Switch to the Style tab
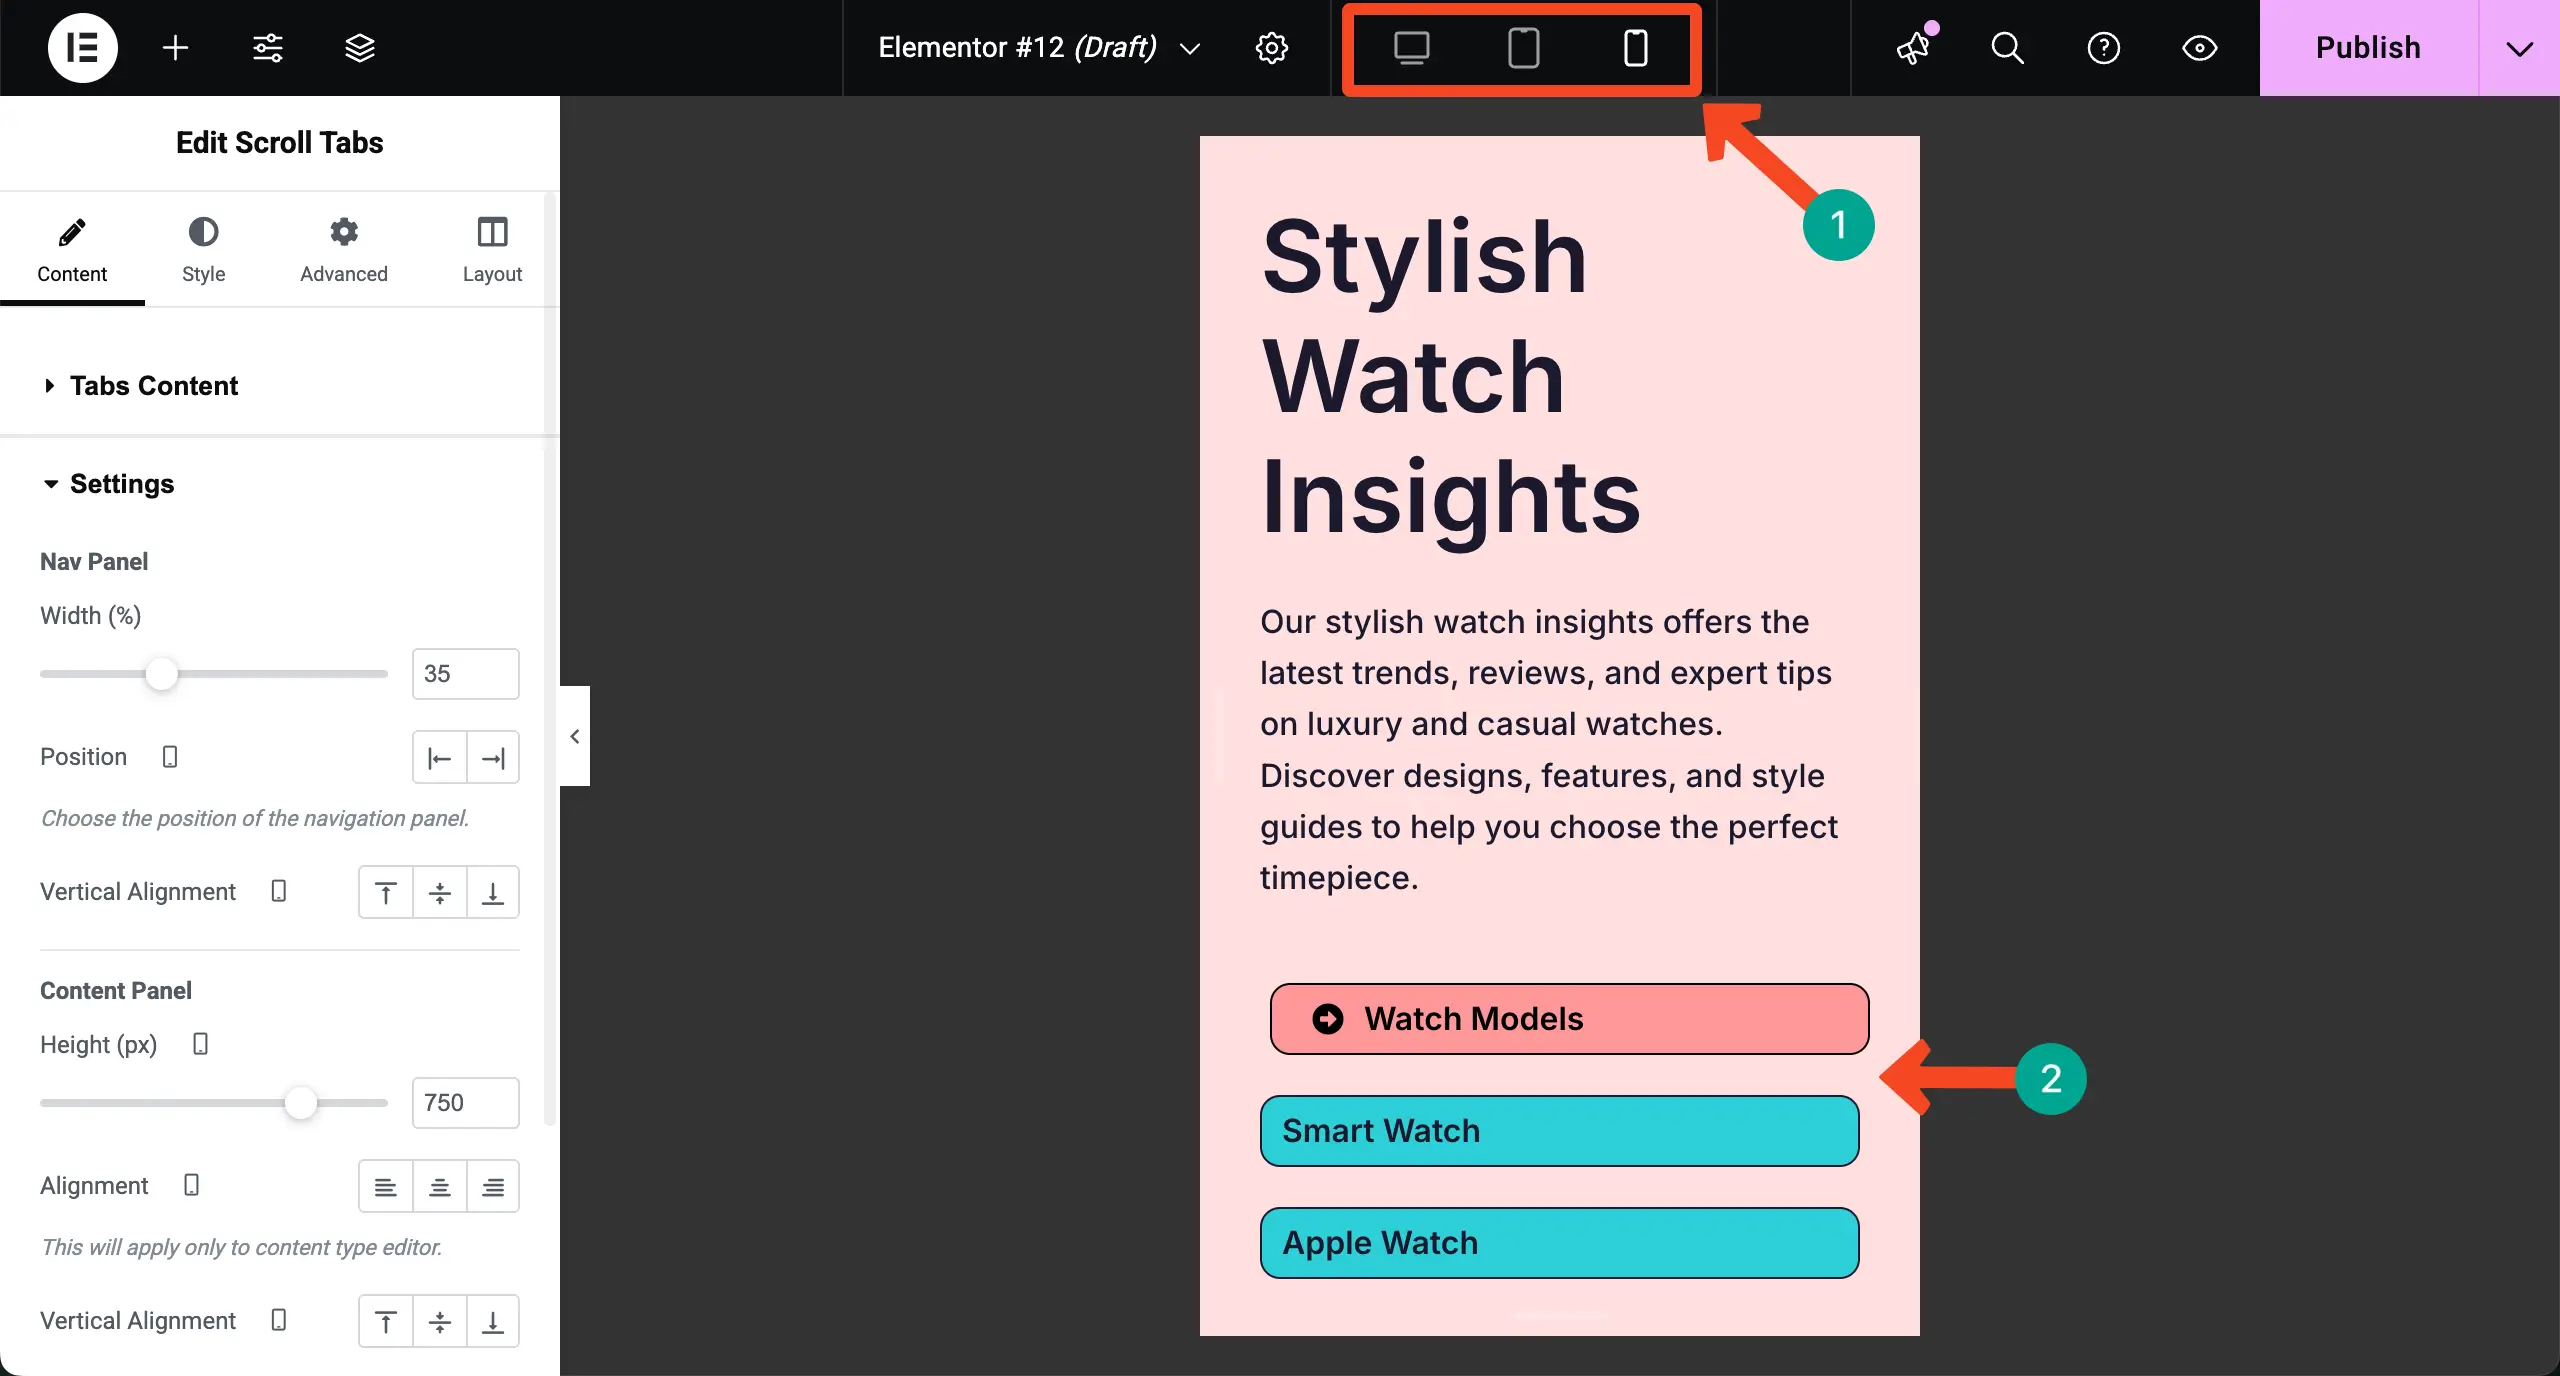The width and height of the screenshot is (2560, 1376). (203, 250)
